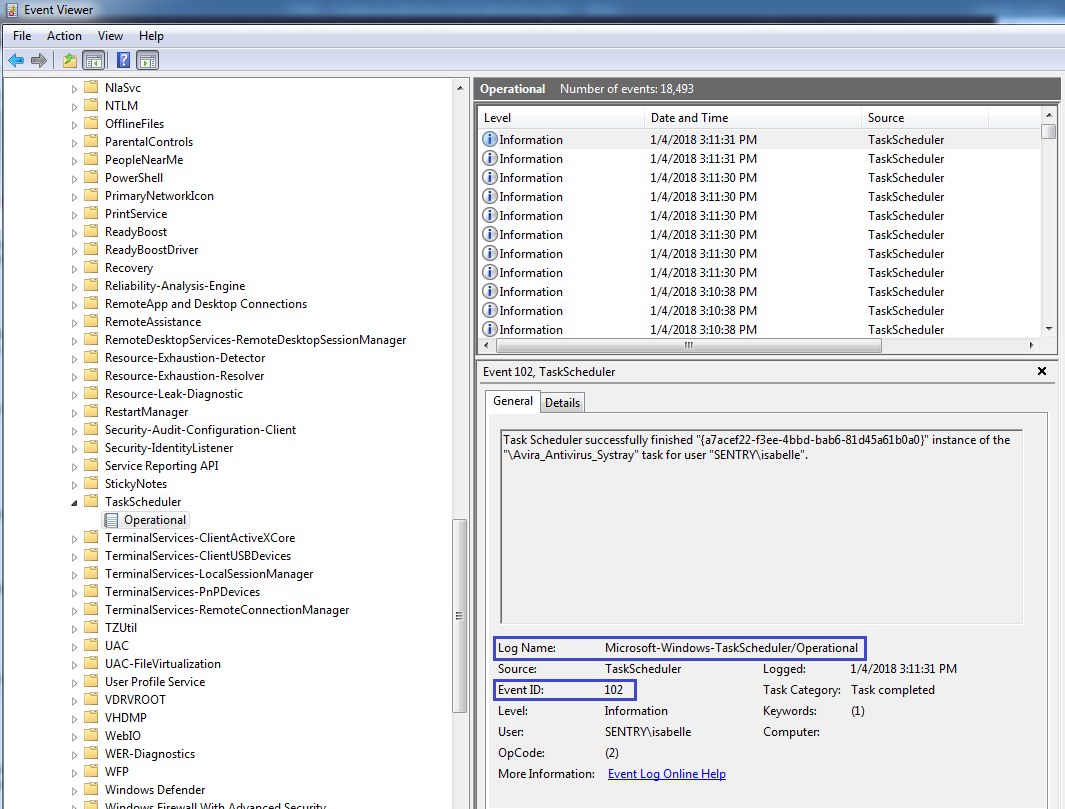The width and height of the screenshot is (1065, 809).
Task: Select the UAC-FileVirtualization tree folder
Action: coord(162,664)
